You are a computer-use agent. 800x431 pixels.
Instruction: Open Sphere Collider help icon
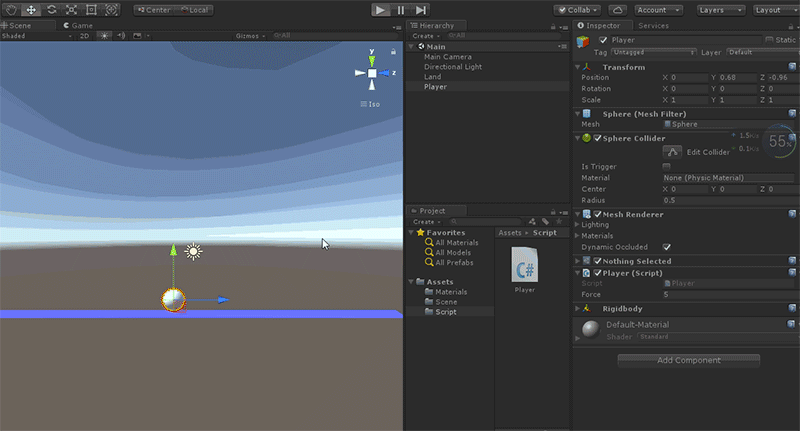tap(792, 138)
